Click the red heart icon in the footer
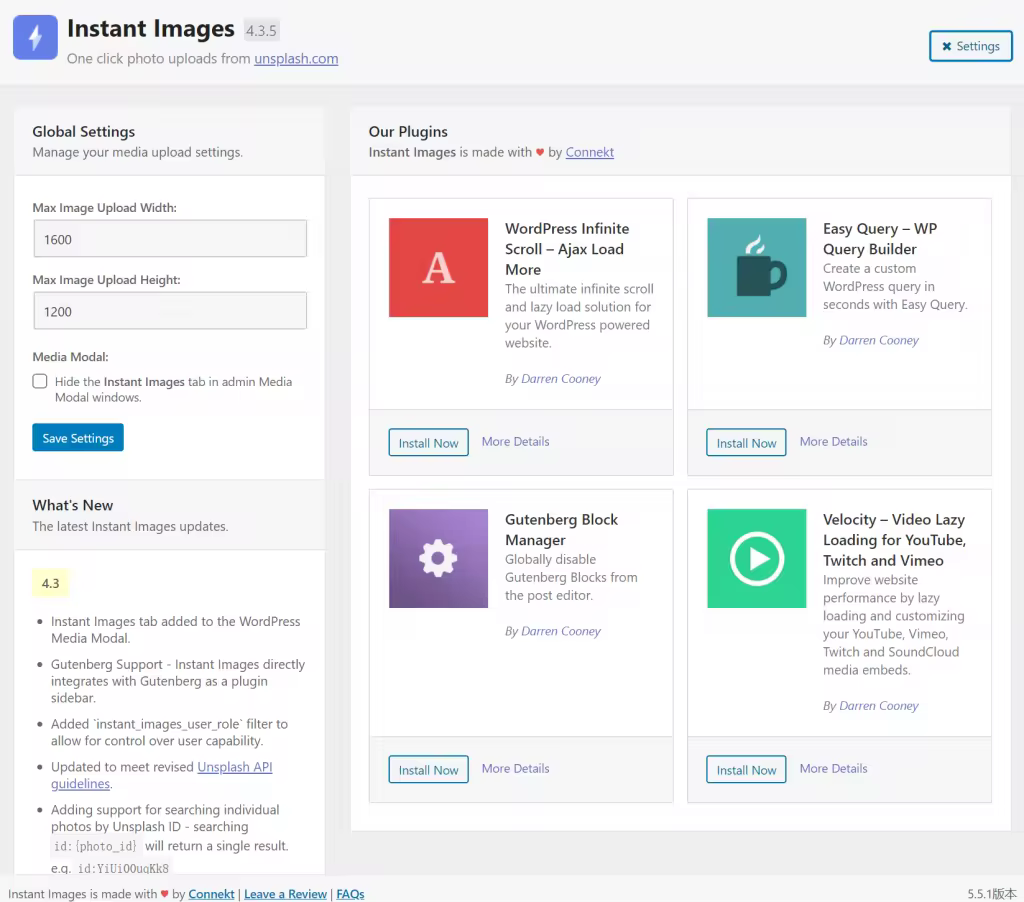The width and height of the screenshot is (1024, 902). [x=165, y=894]
